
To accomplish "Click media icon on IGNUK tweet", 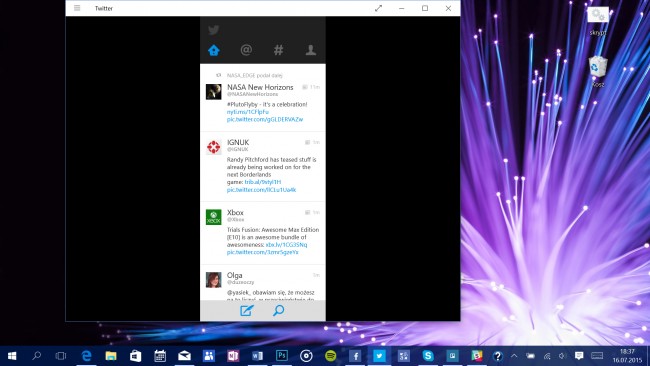I will (x=308, y=142).
